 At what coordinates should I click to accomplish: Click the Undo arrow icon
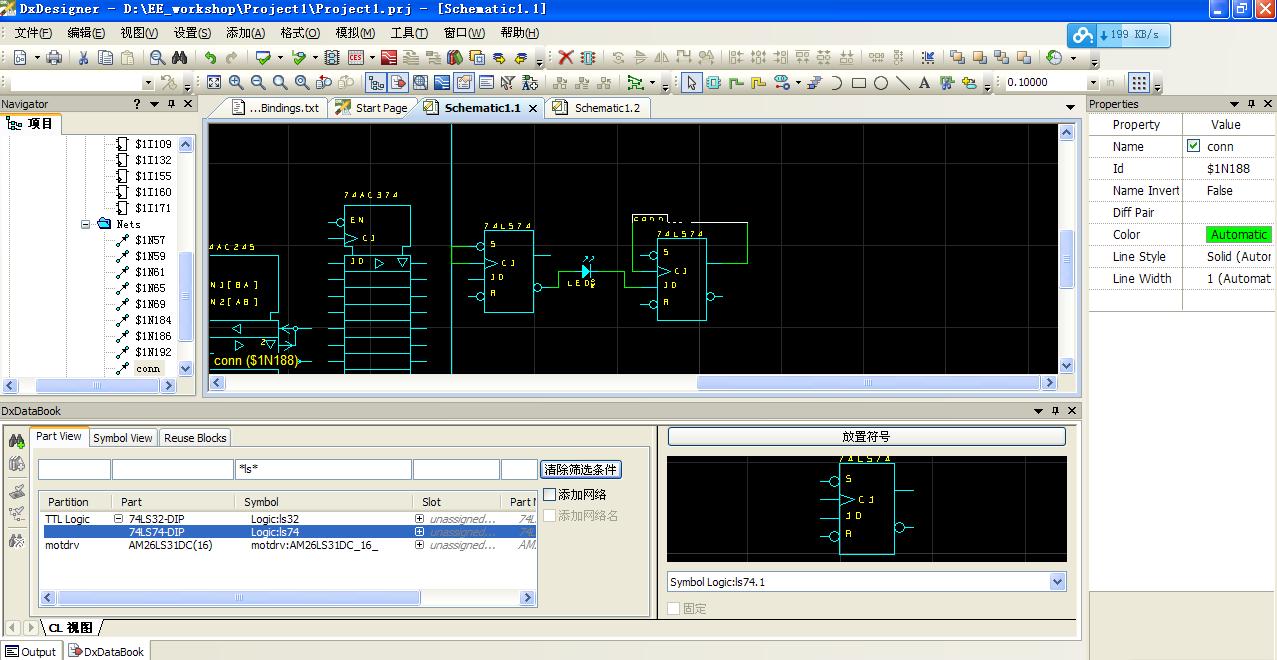pyautogui.click(x=210, y=58)
